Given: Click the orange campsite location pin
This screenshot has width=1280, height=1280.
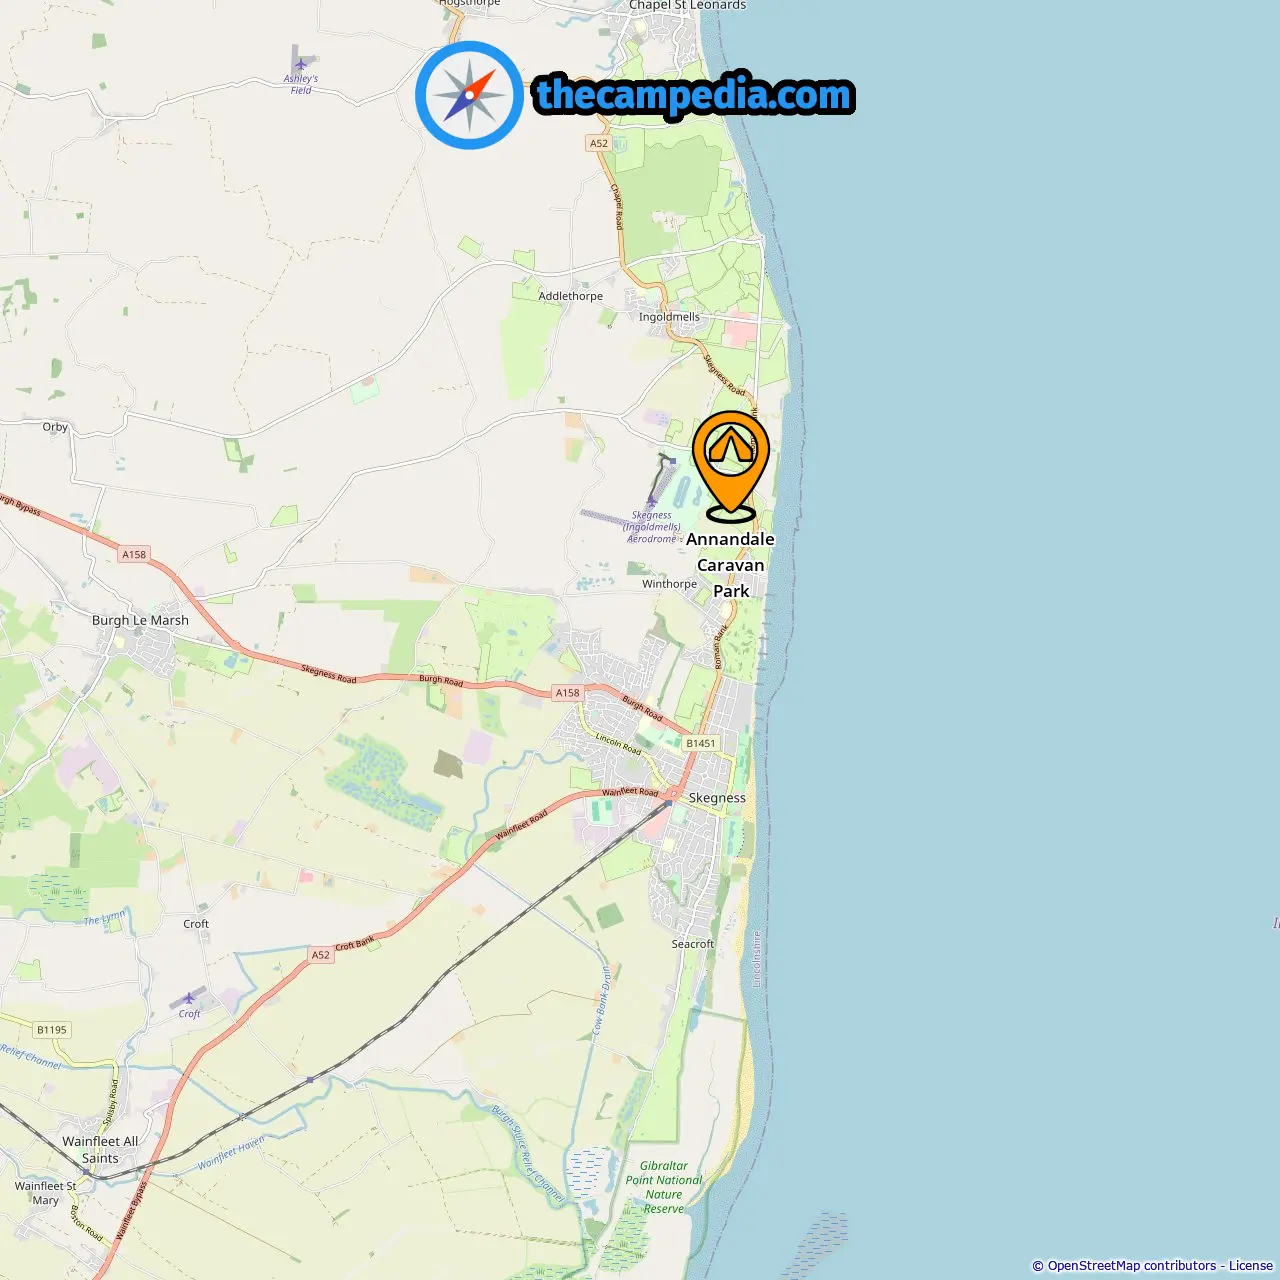Looking at the screenshot, I should point(731,466).
